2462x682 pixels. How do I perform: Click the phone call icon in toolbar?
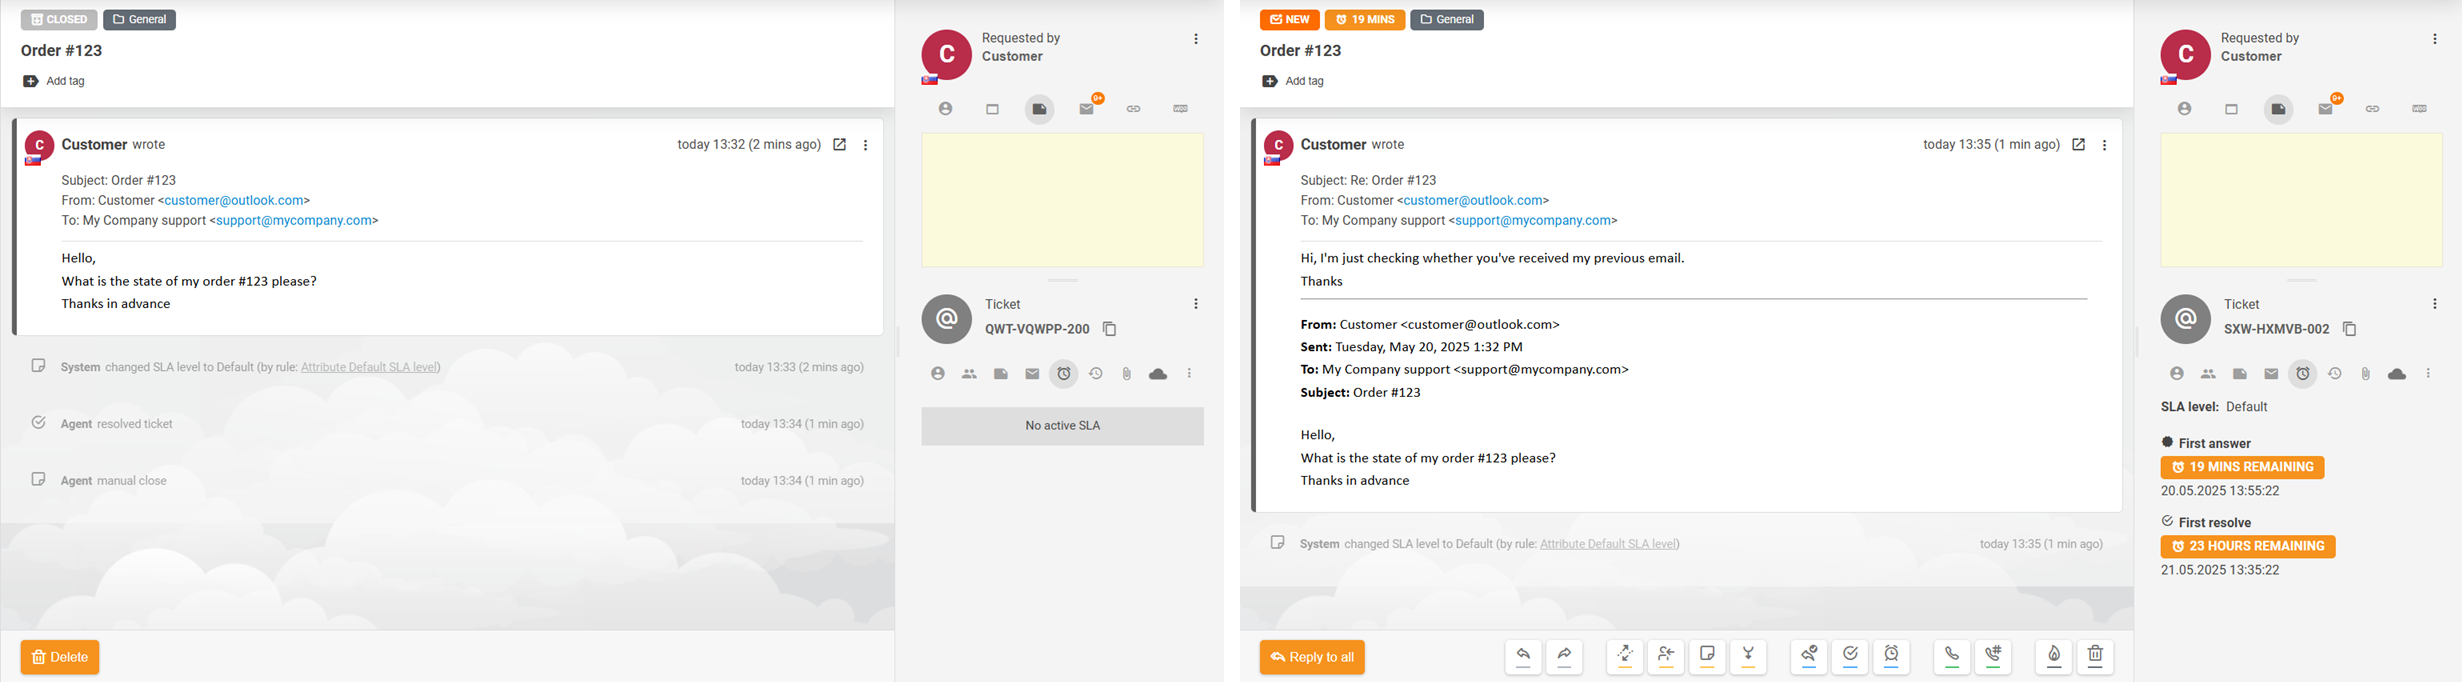[x=1951, y=656]
